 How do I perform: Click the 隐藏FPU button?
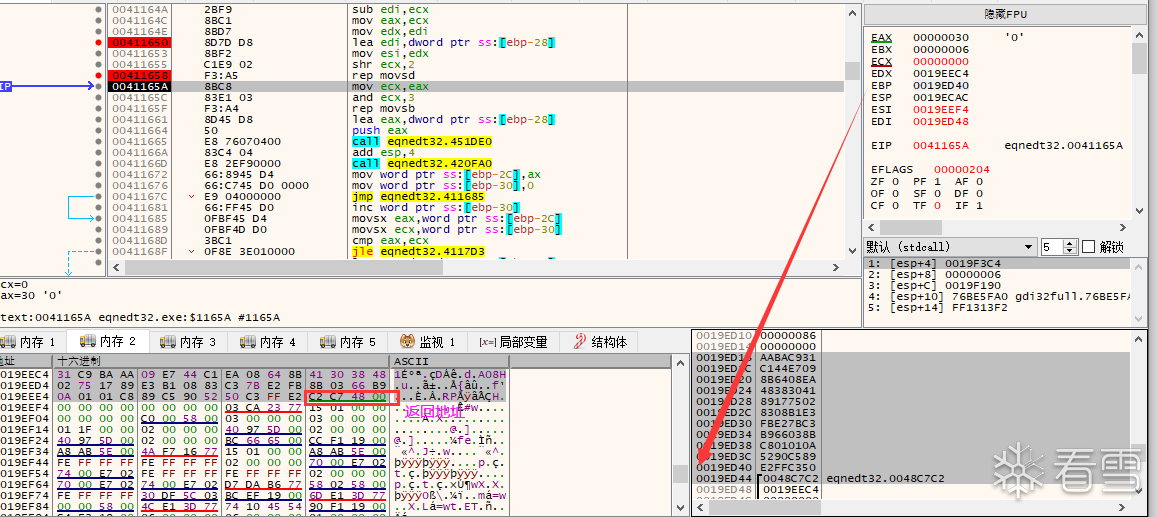(1006, 14)
